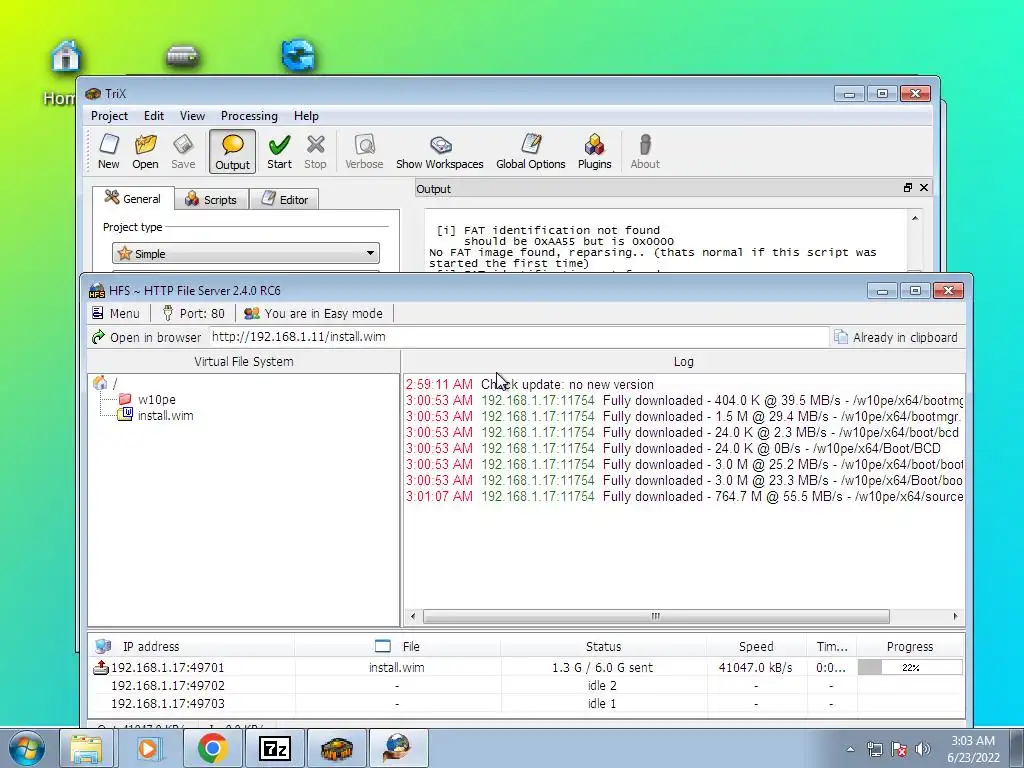Select the w10pe folder in file tree
The width and height of the screenshot is (1024, 768).
tap(148, 400)
